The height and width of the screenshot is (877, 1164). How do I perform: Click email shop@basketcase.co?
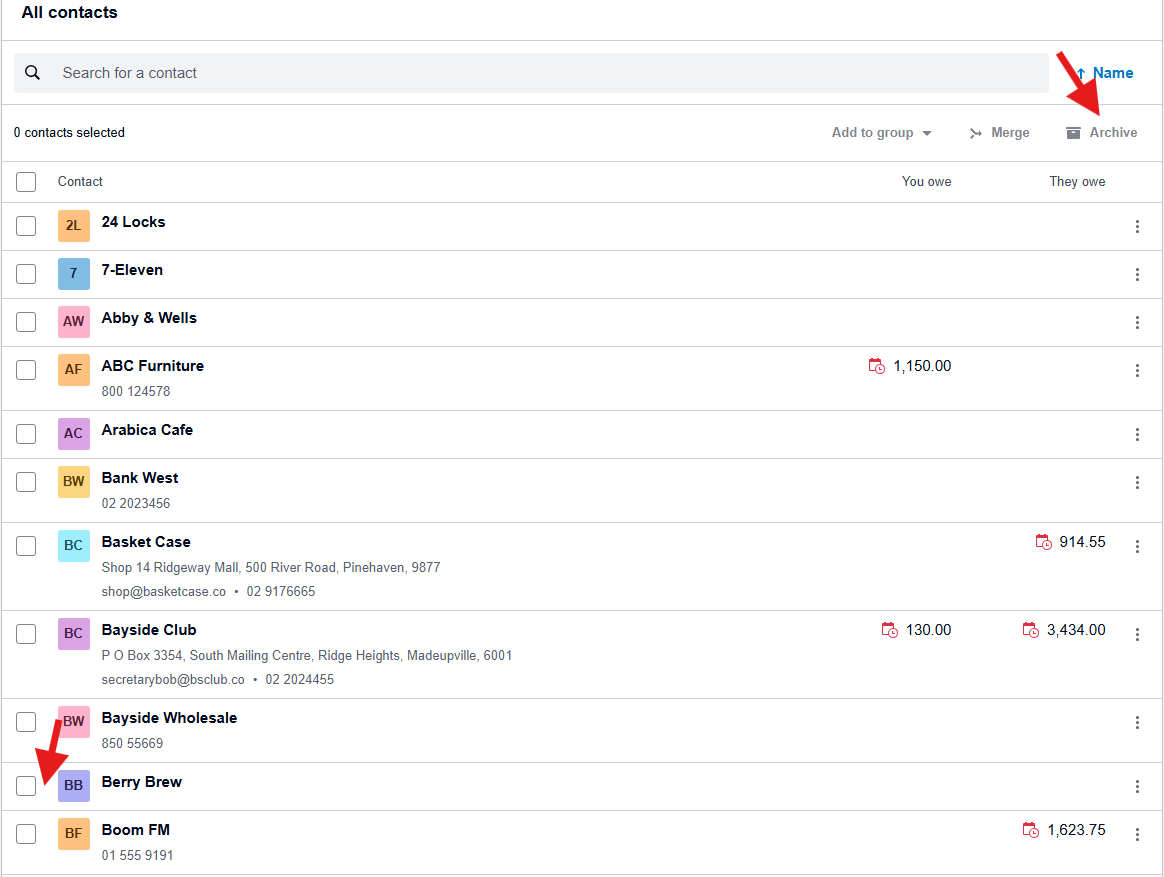(164, 592)
